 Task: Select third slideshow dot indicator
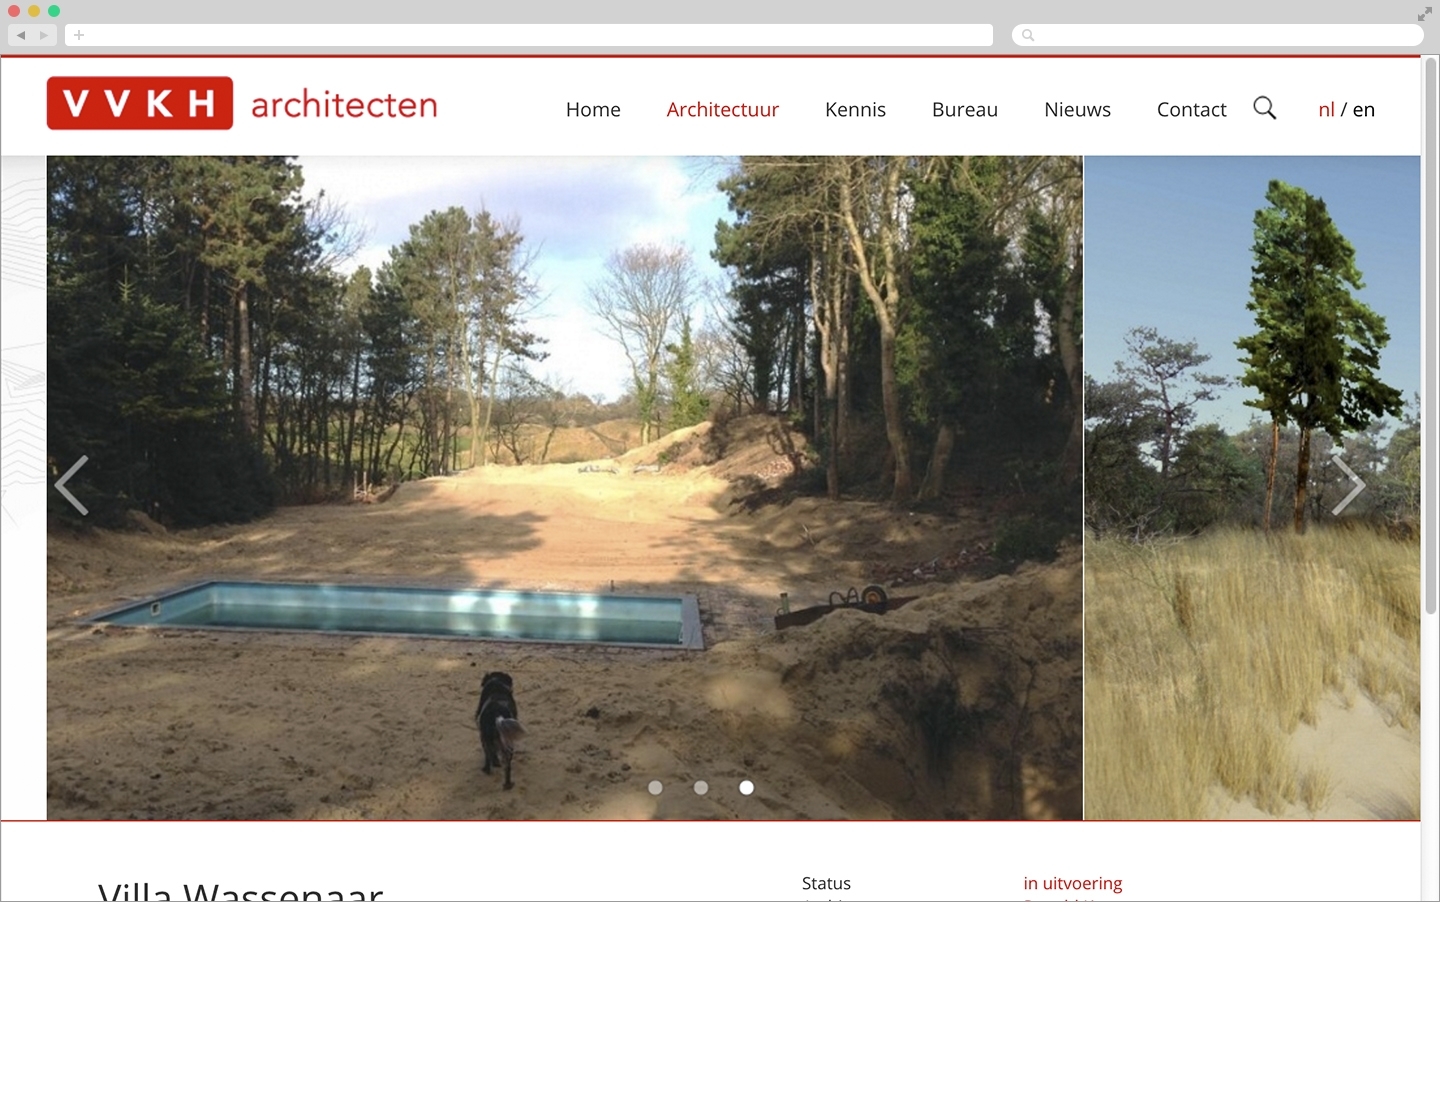[746, 788]
